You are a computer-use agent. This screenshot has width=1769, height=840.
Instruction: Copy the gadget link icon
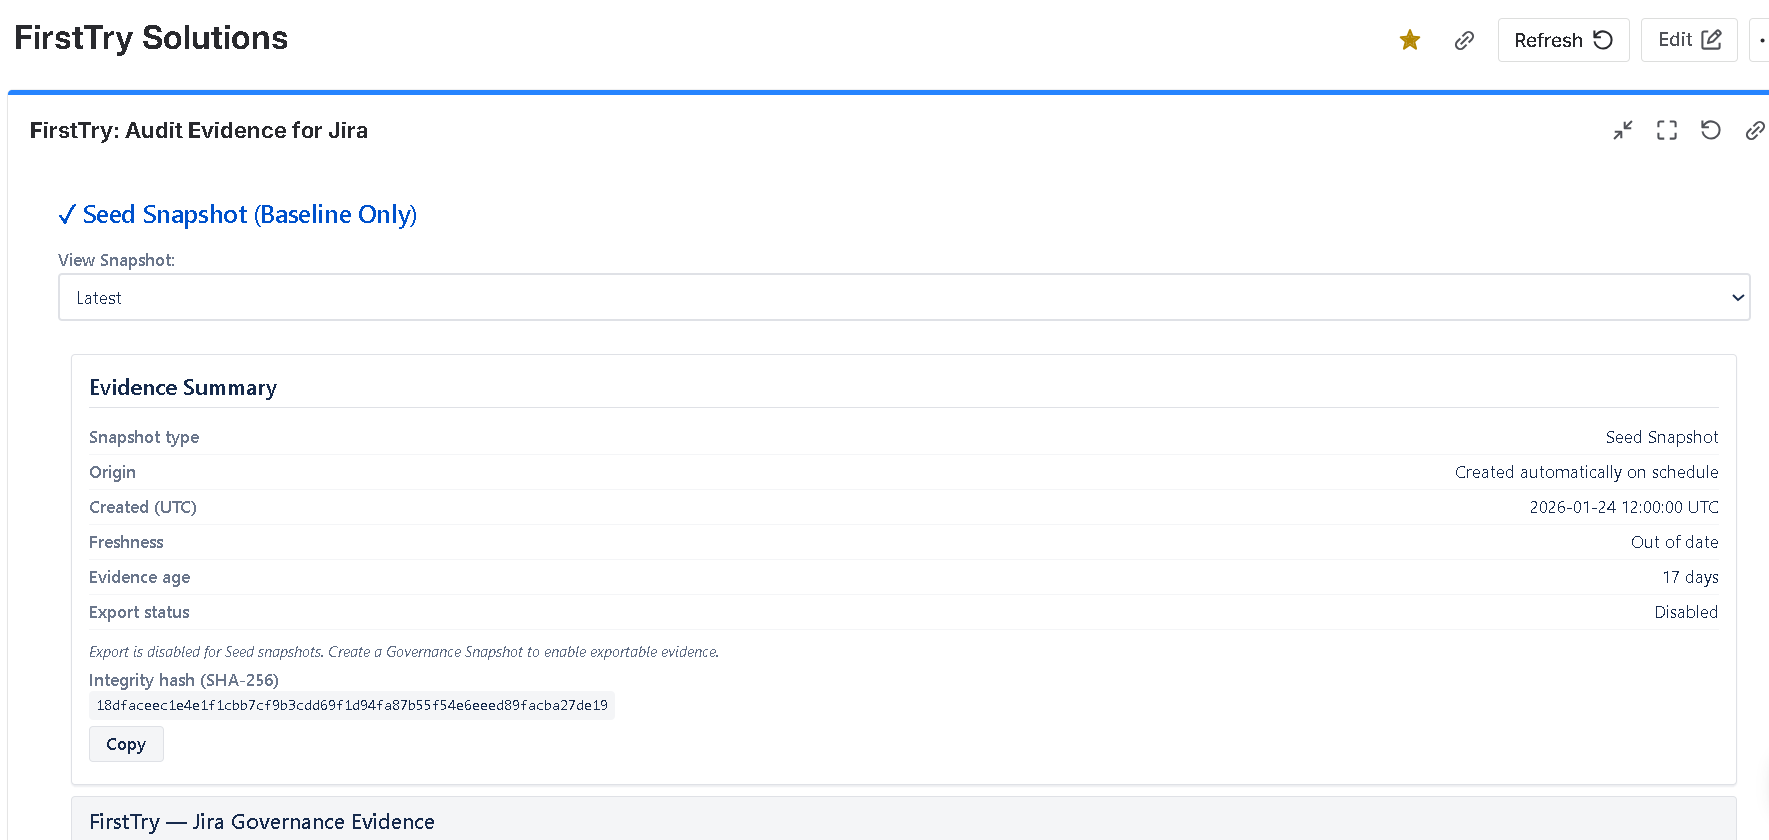point(1755,130)
